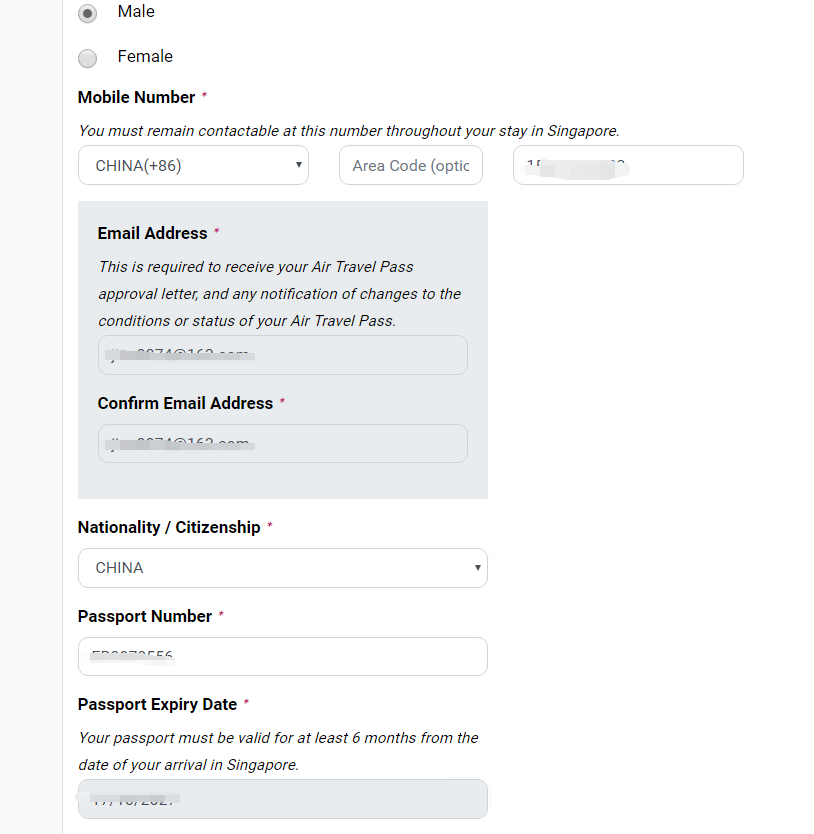Click the Passport Number input field
Screen dimensions: 814x834
[282, 657]
